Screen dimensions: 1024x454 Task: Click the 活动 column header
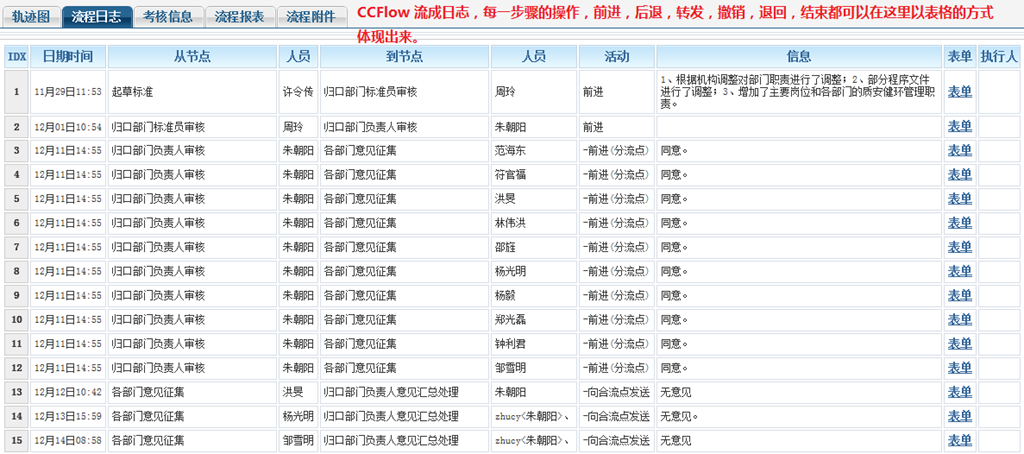[x=616, y=57]
